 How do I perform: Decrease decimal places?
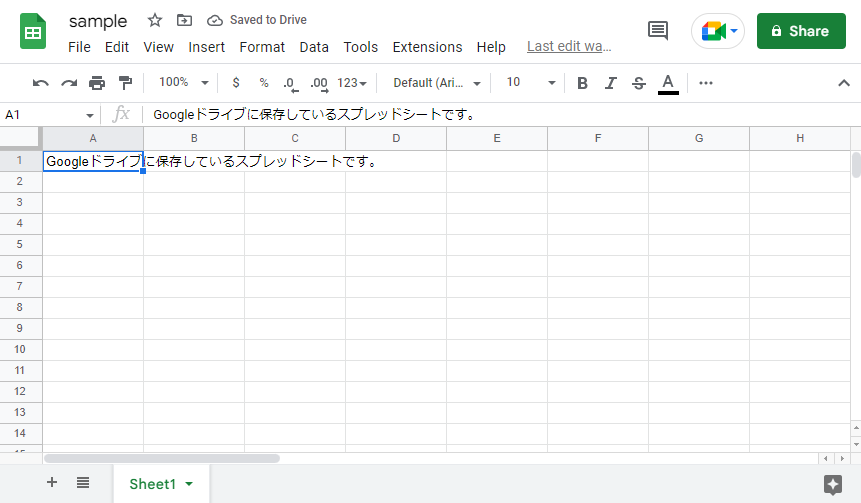290,83
